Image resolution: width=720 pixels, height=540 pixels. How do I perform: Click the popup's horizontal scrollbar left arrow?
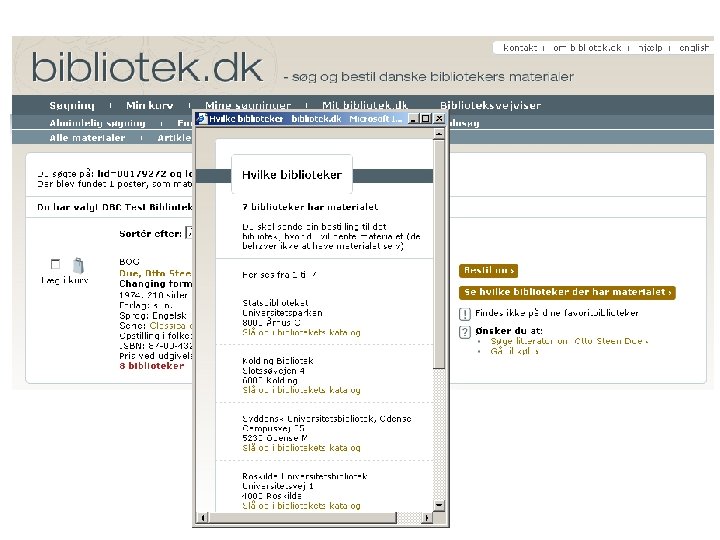202,518
